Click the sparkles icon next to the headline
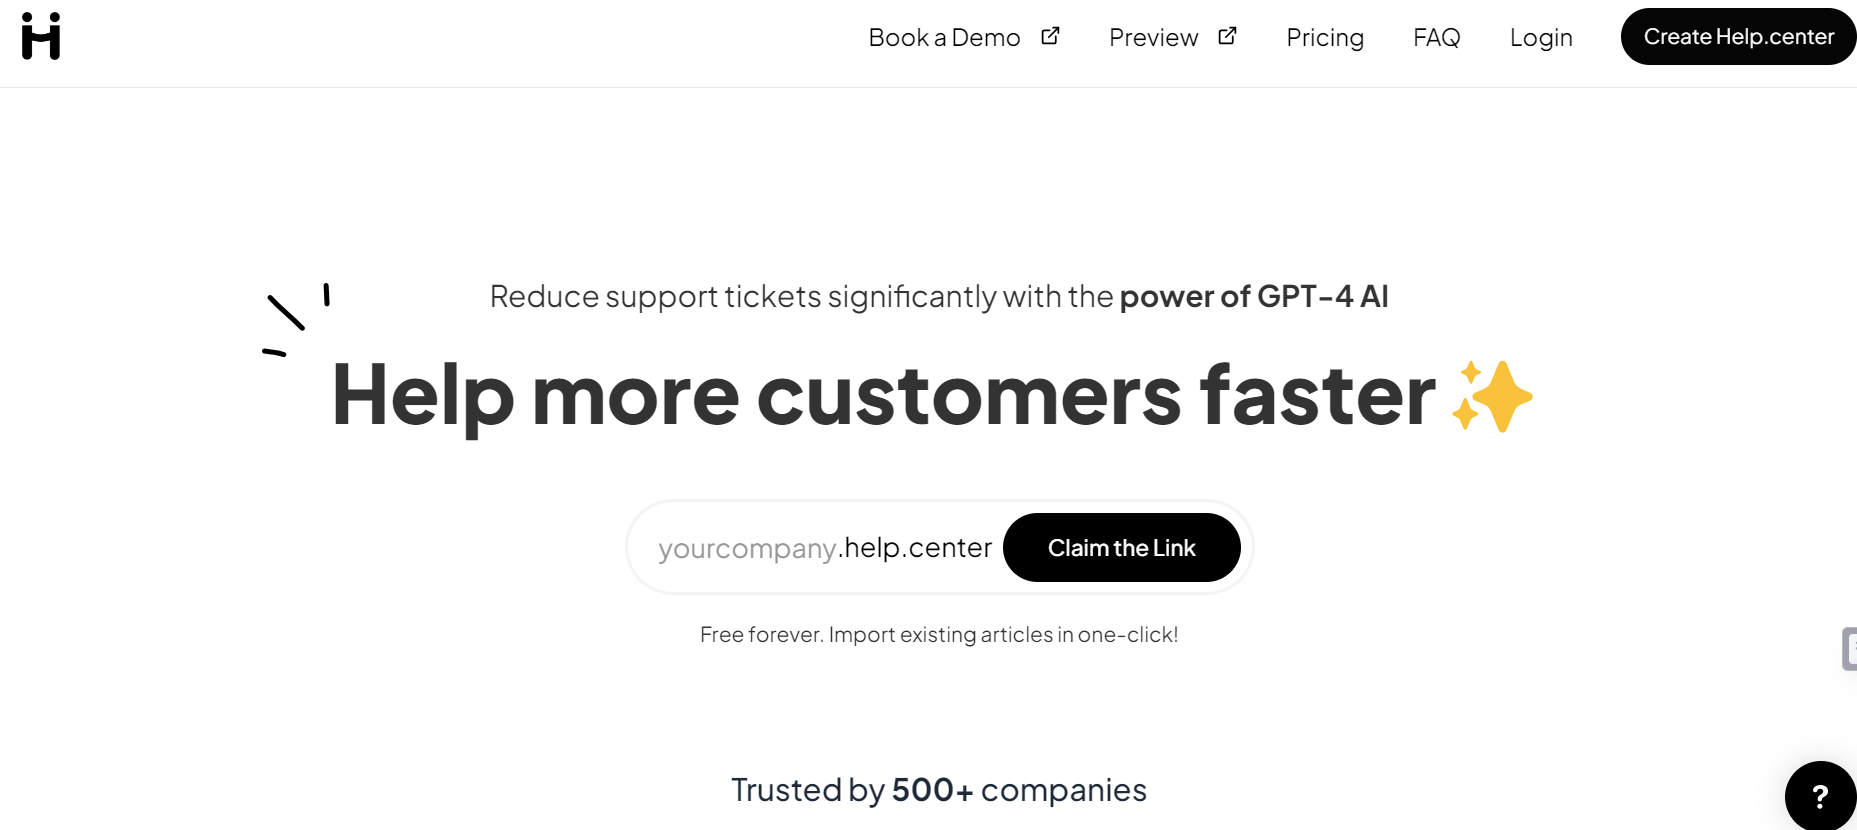 pos(1493,396)
